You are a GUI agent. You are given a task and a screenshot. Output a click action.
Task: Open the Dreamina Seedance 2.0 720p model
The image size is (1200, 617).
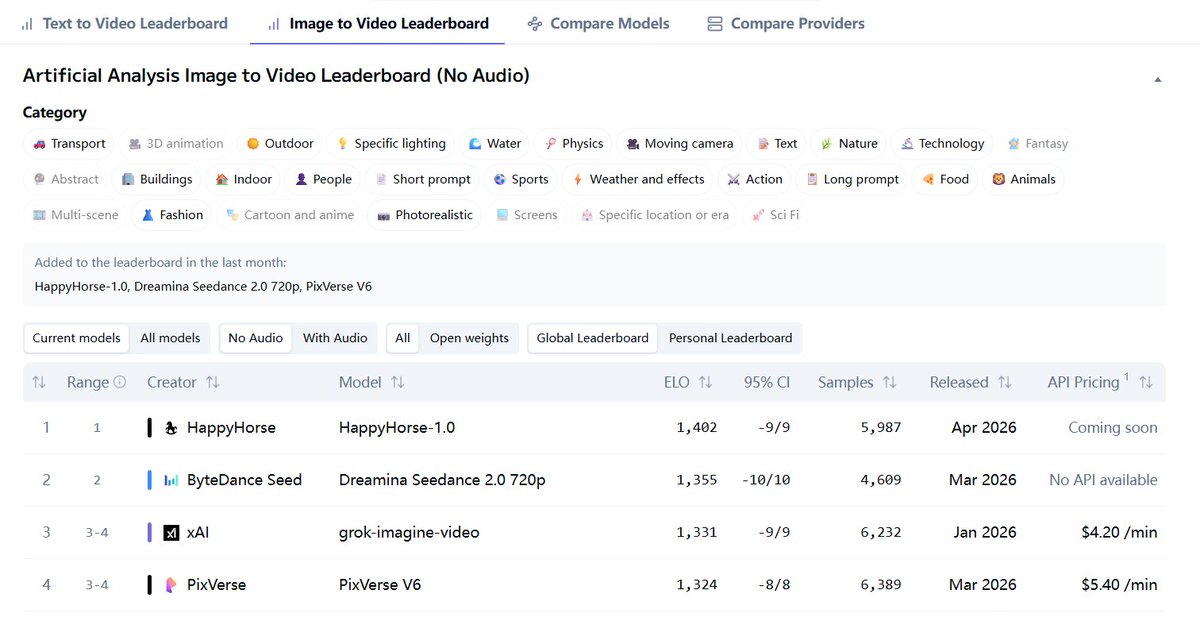[x=442, y=480]
